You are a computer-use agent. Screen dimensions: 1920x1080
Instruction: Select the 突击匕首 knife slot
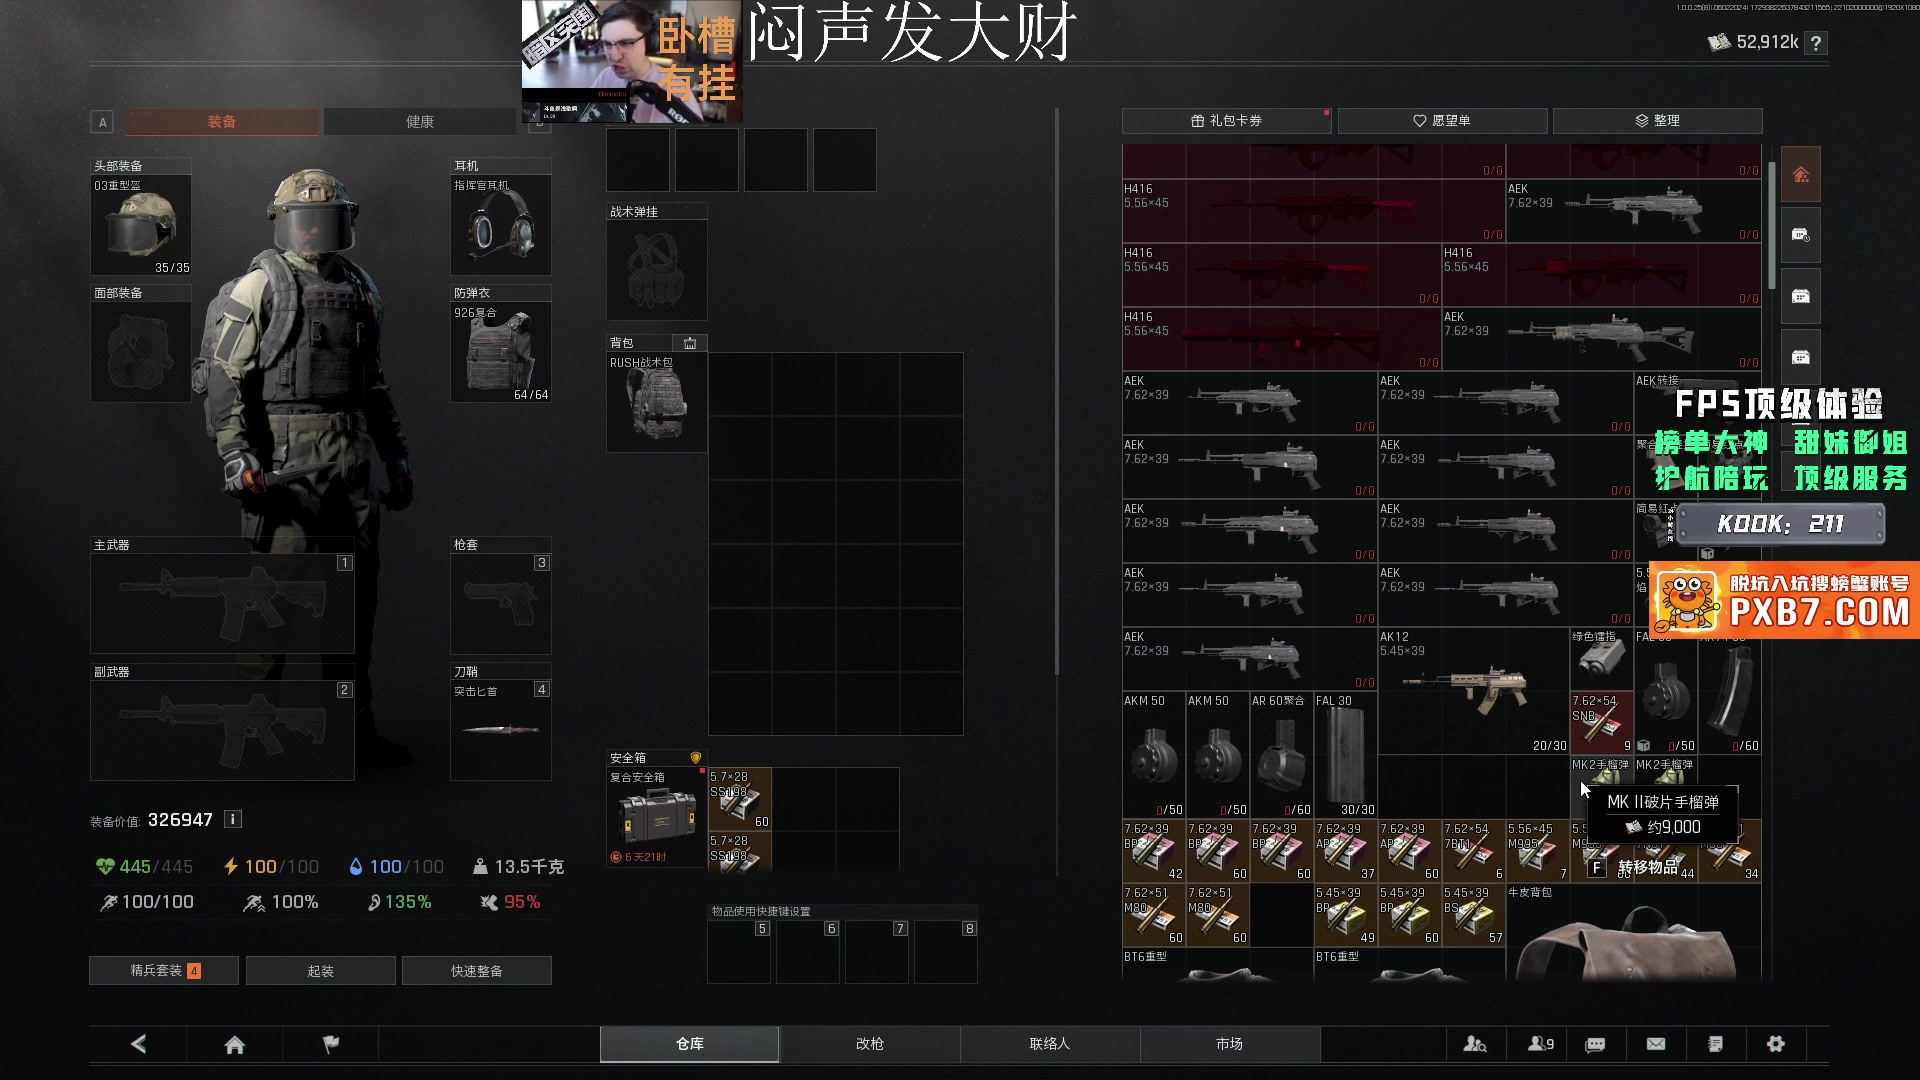[x=501, y=730]
